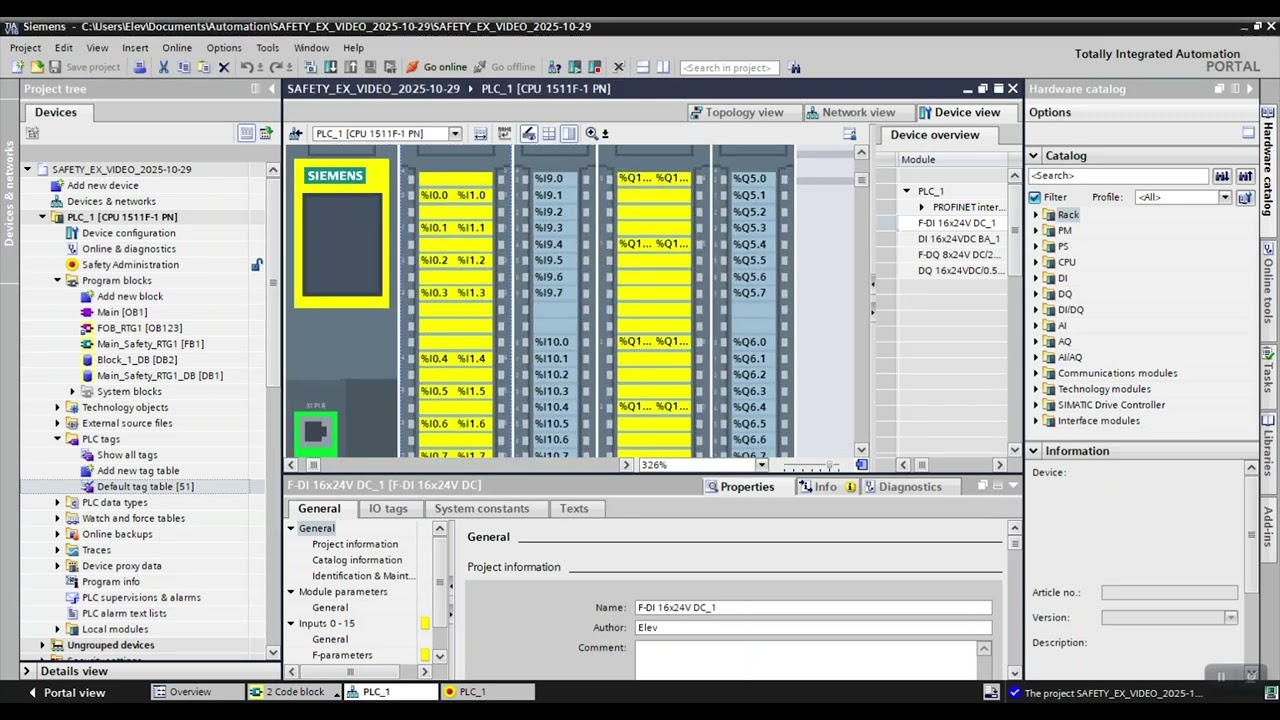Select the IO tags tab

click(388, 509)
